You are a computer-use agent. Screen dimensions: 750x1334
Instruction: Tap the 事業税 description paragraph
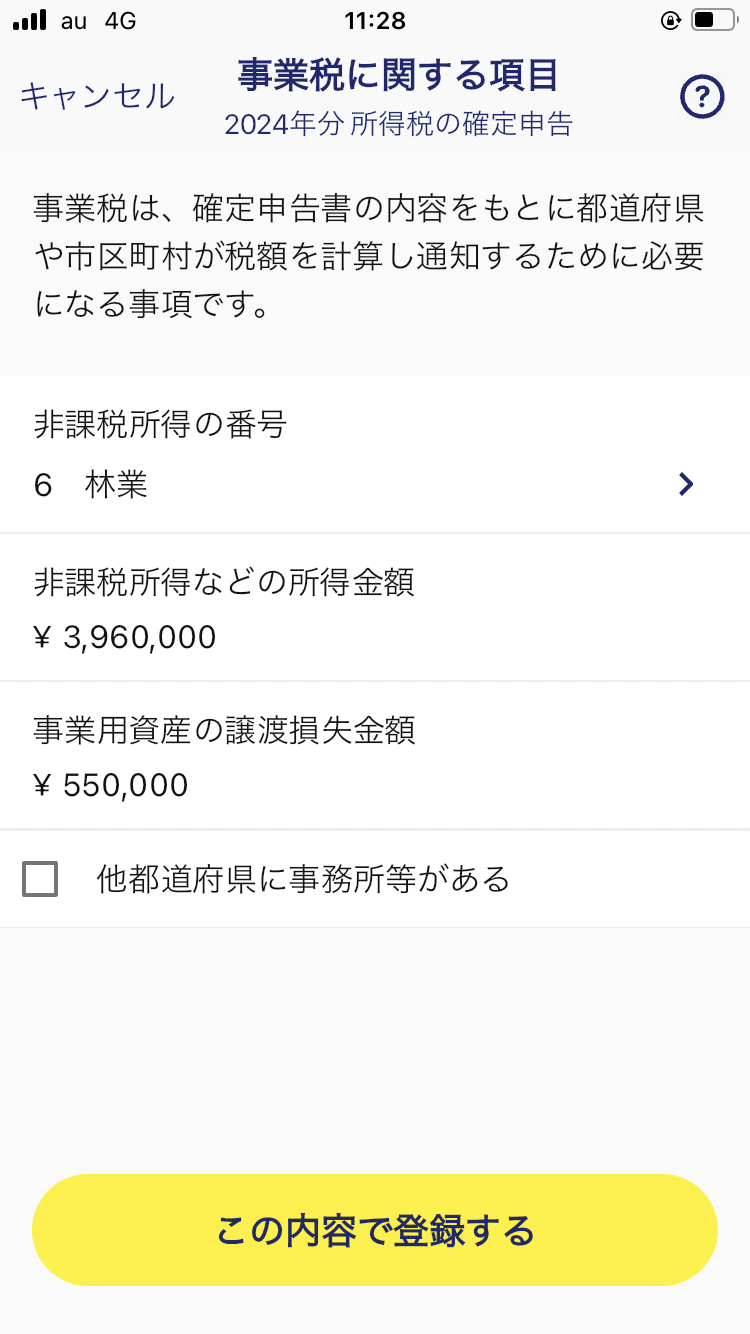tap(369, 256)
